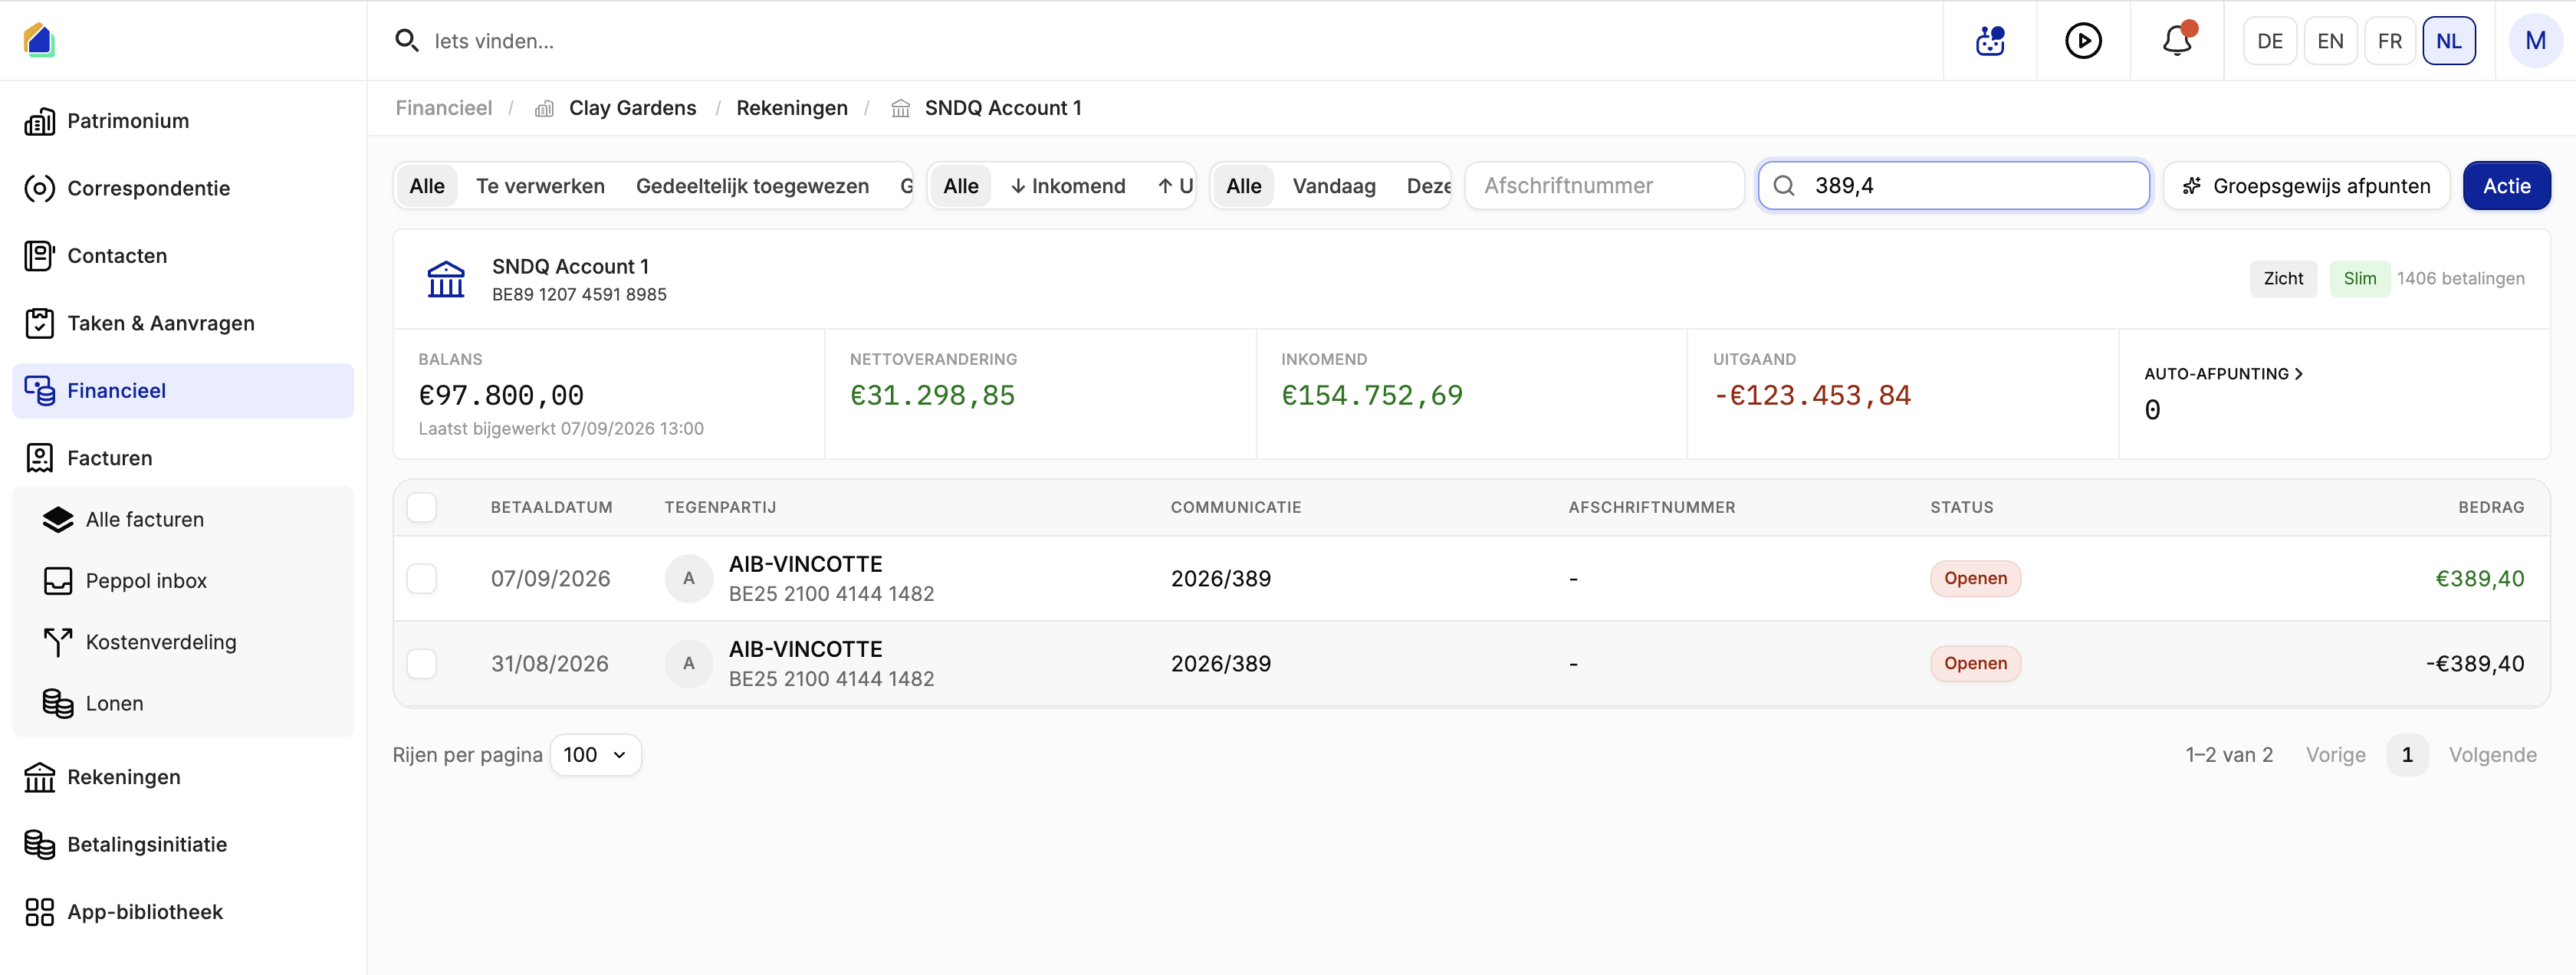Click the play tutorial icon
This screenshot has height=975, width=2576.
(2083, 41)
